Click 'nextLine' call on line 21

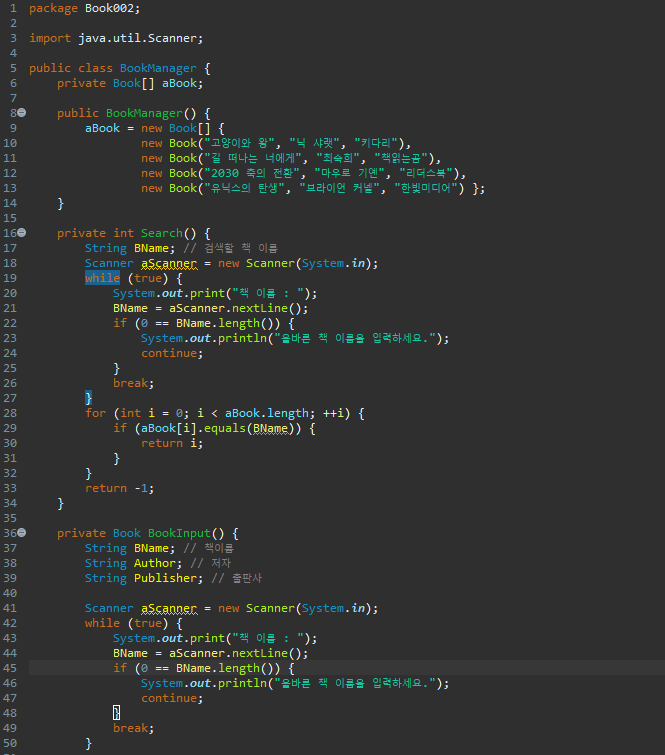[260, 308]
